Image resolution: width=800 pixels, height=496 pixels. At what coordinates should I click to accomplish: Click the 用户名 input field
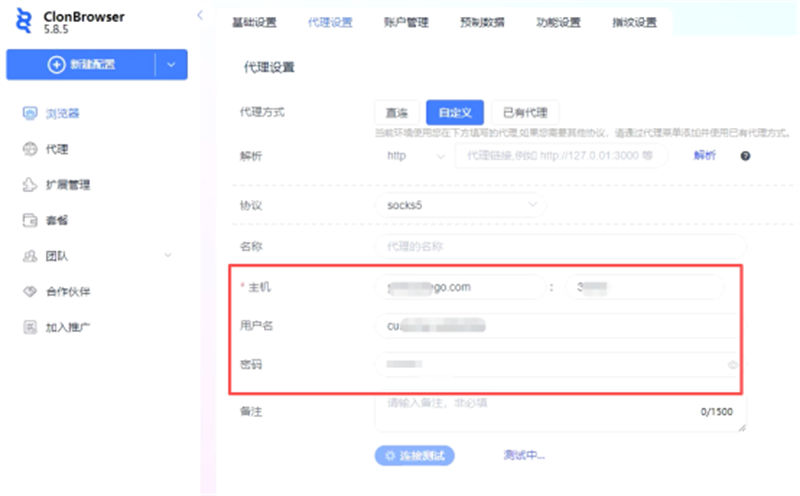(x=557, y=326)
